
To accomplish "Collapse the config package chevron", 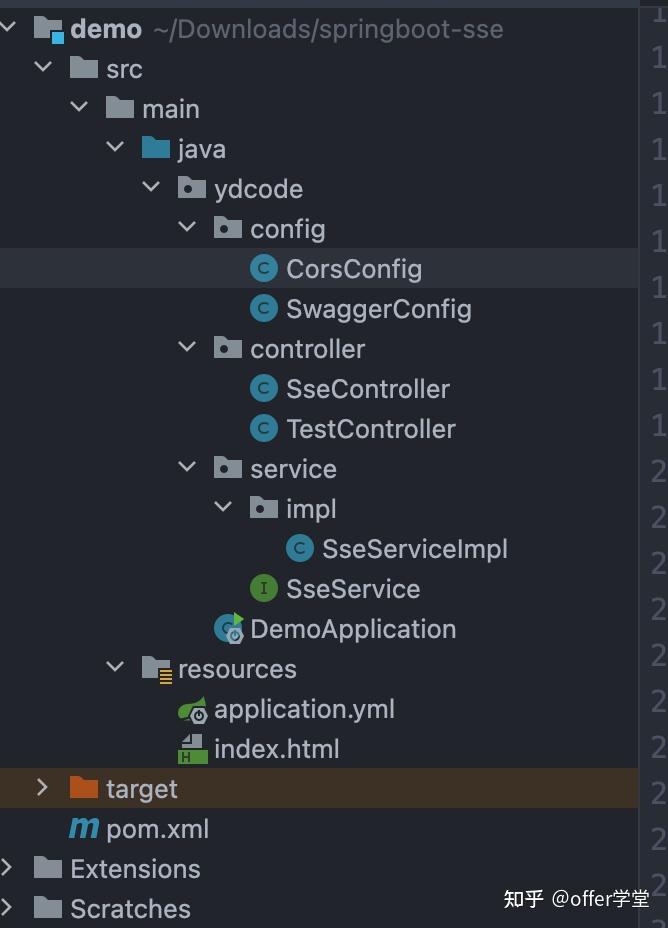I will tap(186, 228).
